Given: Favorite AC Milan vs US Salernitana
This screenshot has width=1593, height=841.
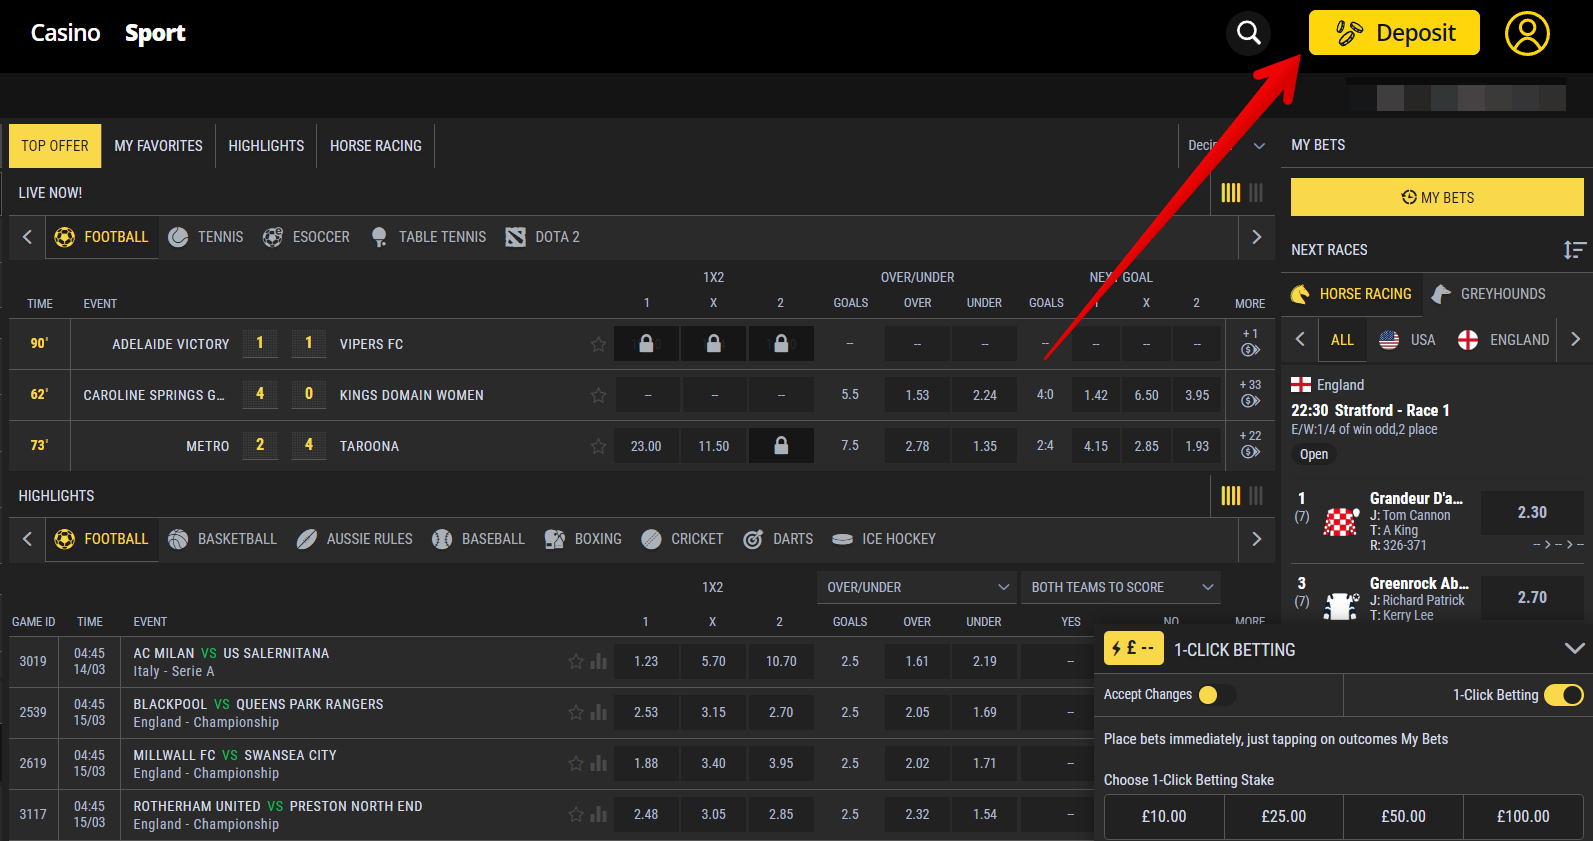Looking at the screenshot, I should pos(576,661).
